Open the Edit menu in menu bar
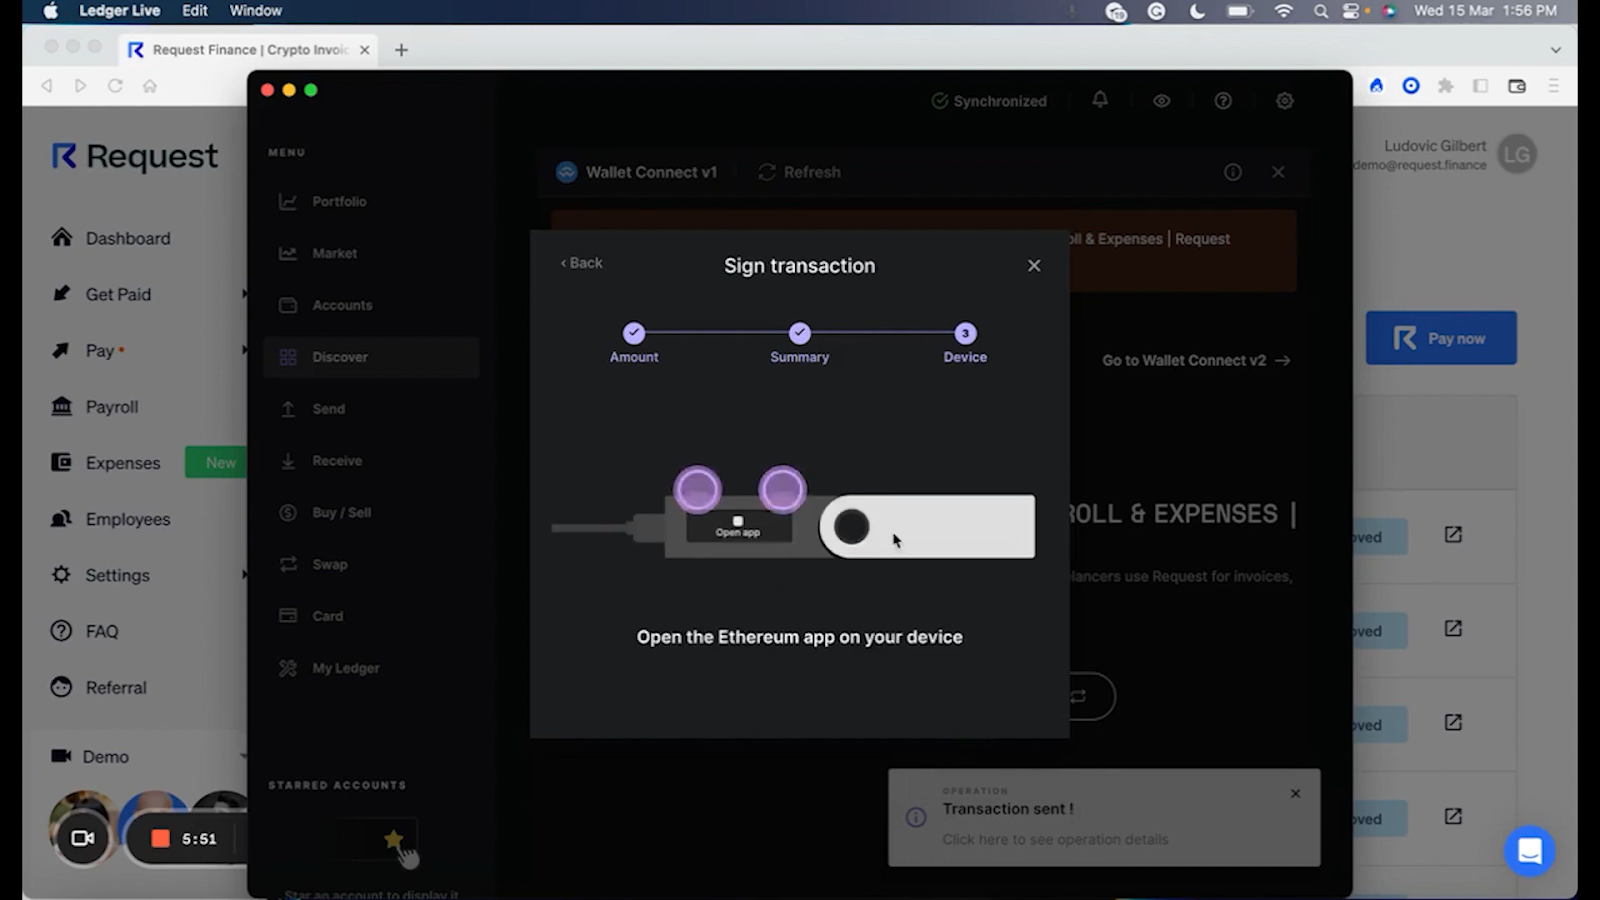Viewport: 1600px width, 900px height. [195, 11]
